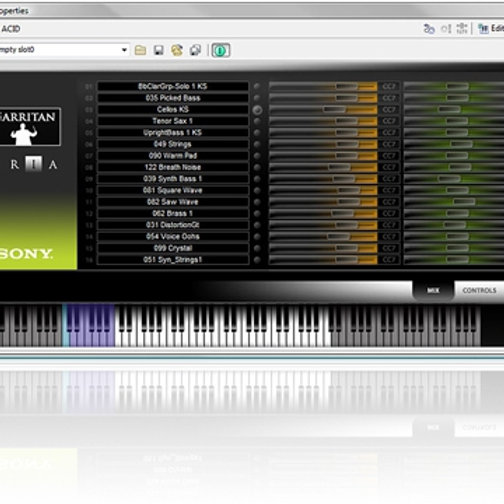Open the 039 Synth Bass 1 instrument slot
This screenshot has width=504, height=504.
coord(173,179)
